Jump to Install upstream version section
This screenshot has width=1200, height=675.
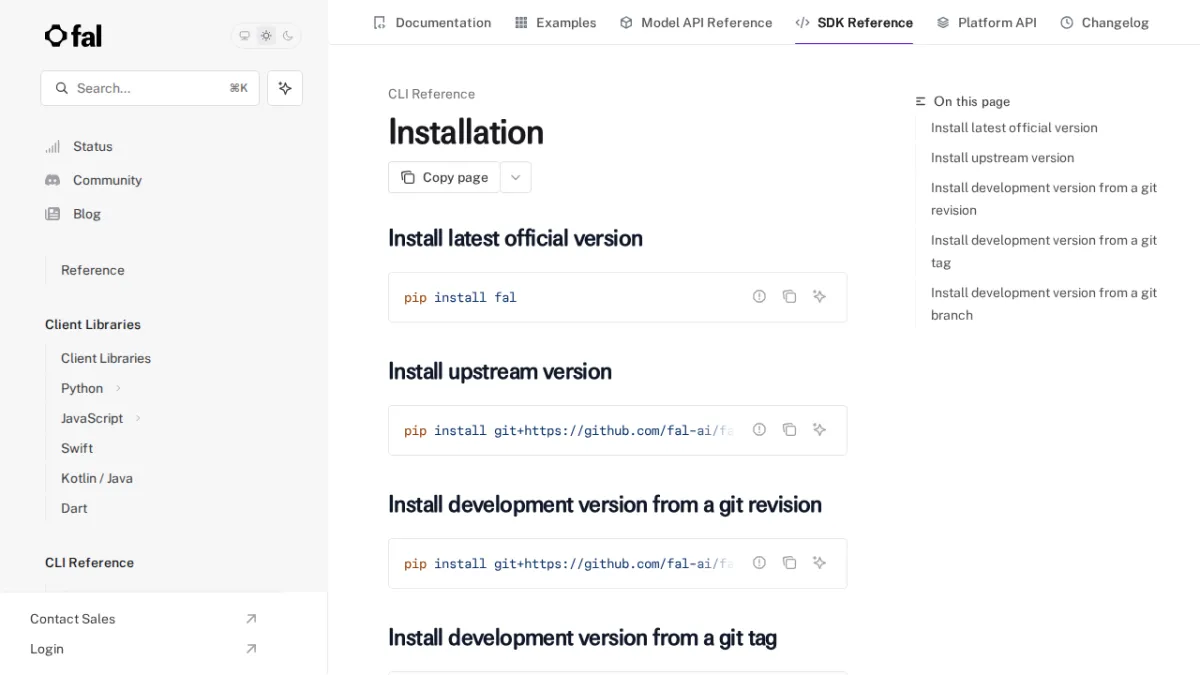(x=1002, y=158)
